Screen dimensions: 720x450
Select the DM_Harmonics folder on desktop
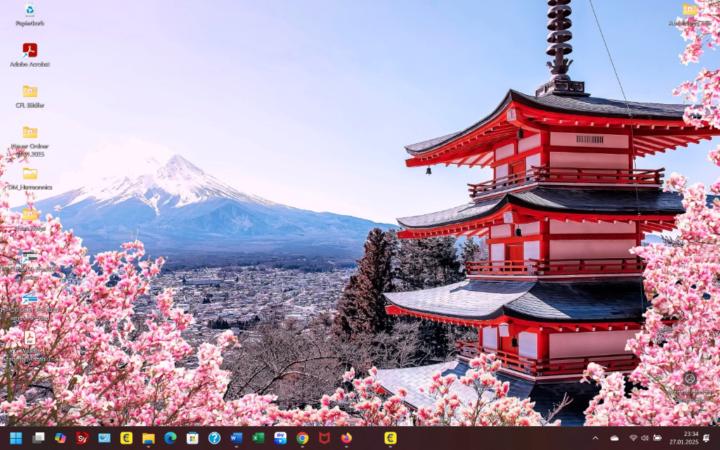[30, 178]
